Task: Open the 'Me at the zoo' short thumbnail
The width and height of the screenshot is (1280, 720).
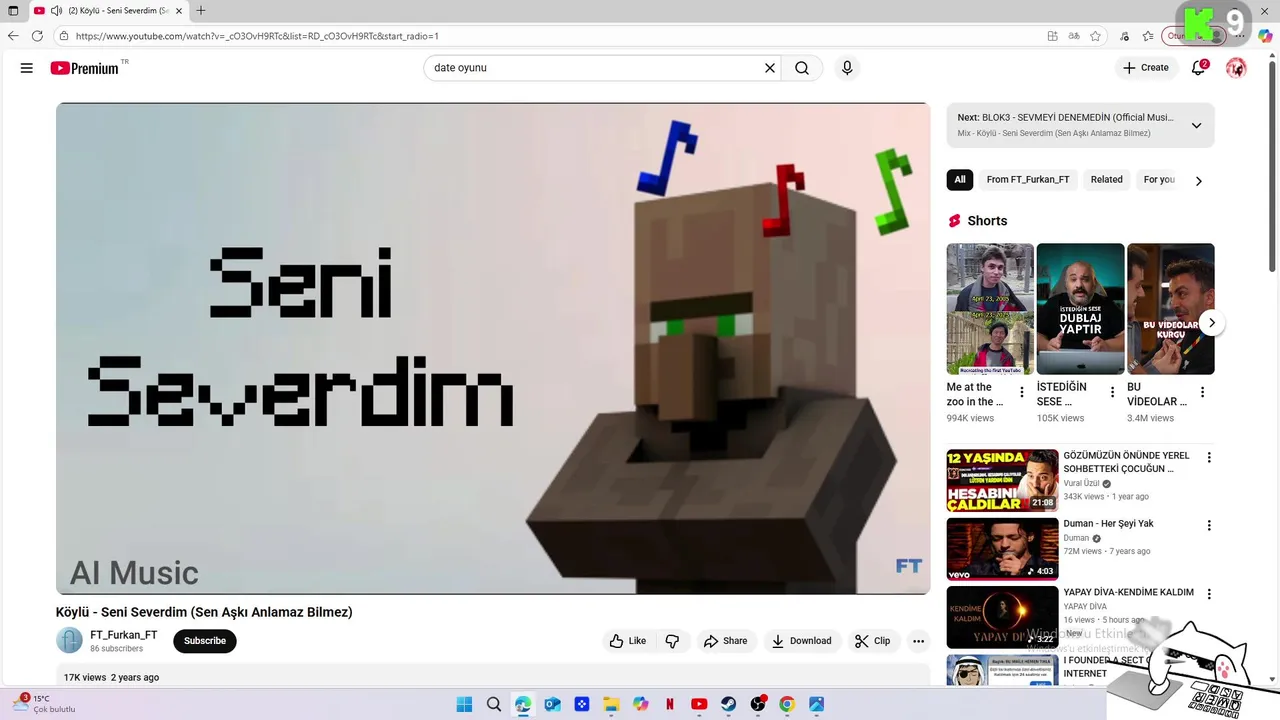Action: (x=990, y=309)
